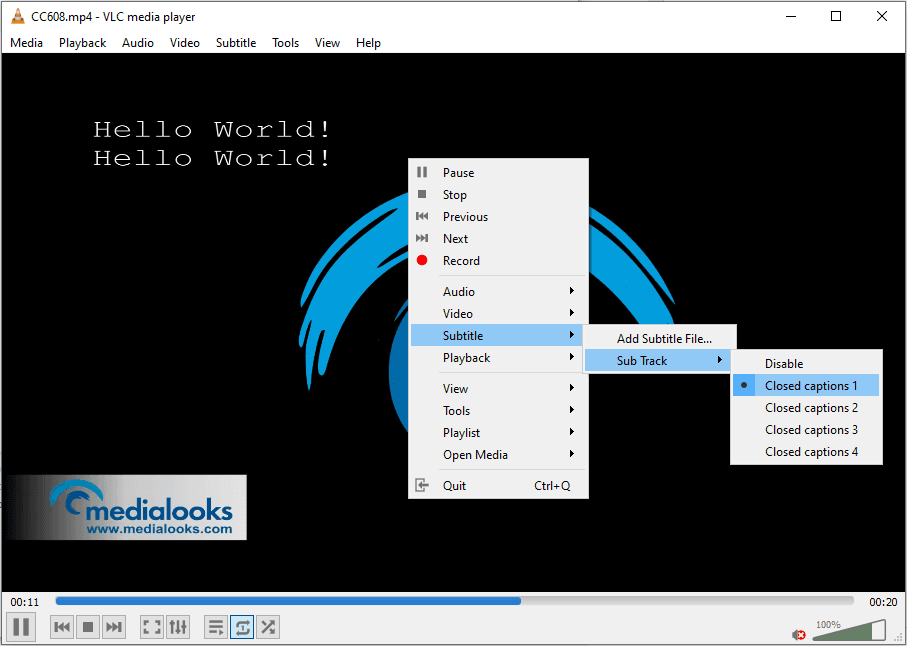Expand the Sub Track submenu
The width and height of the screenshot is (907, 646).
[659, 361]
